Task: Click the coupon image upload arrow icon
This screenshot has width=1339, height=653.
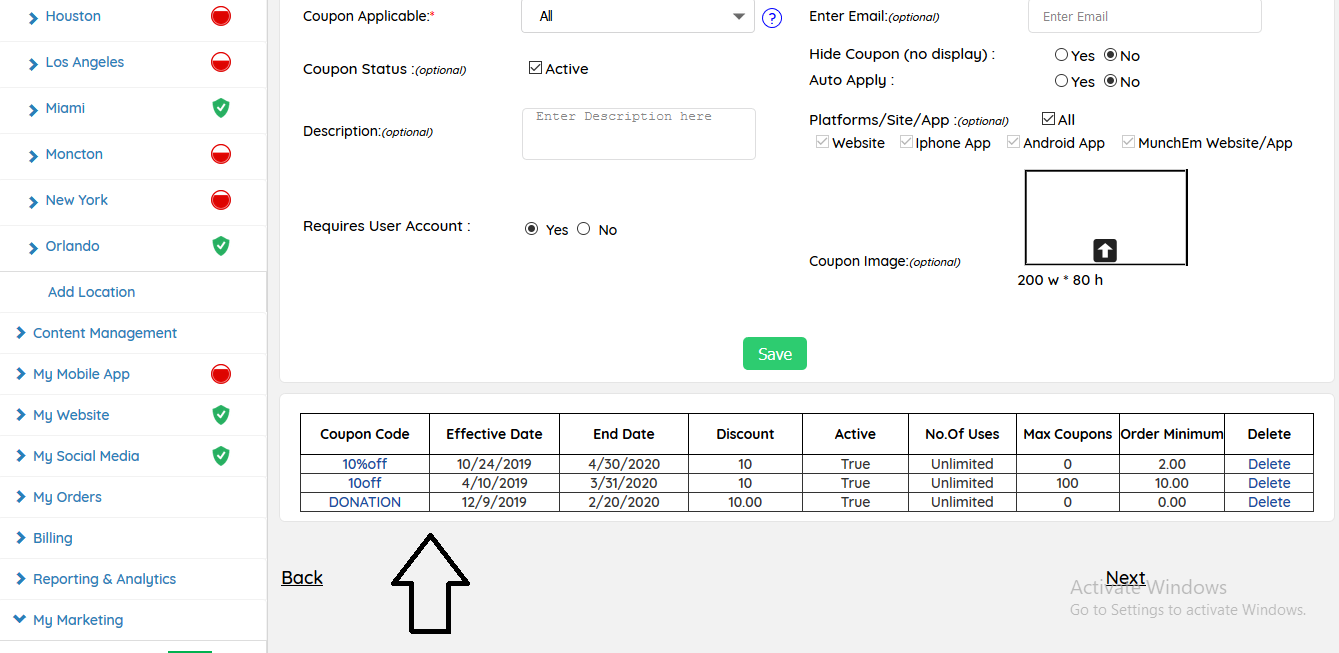Action: (1105, 250)
